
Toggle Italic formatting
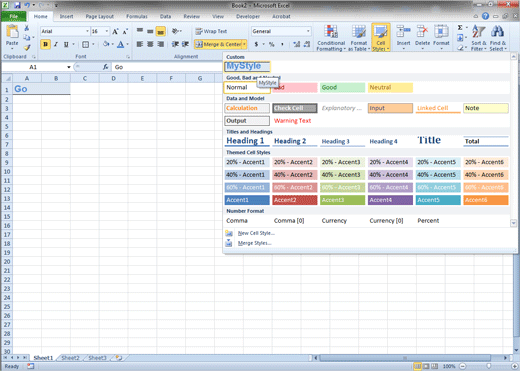(56, 44)
